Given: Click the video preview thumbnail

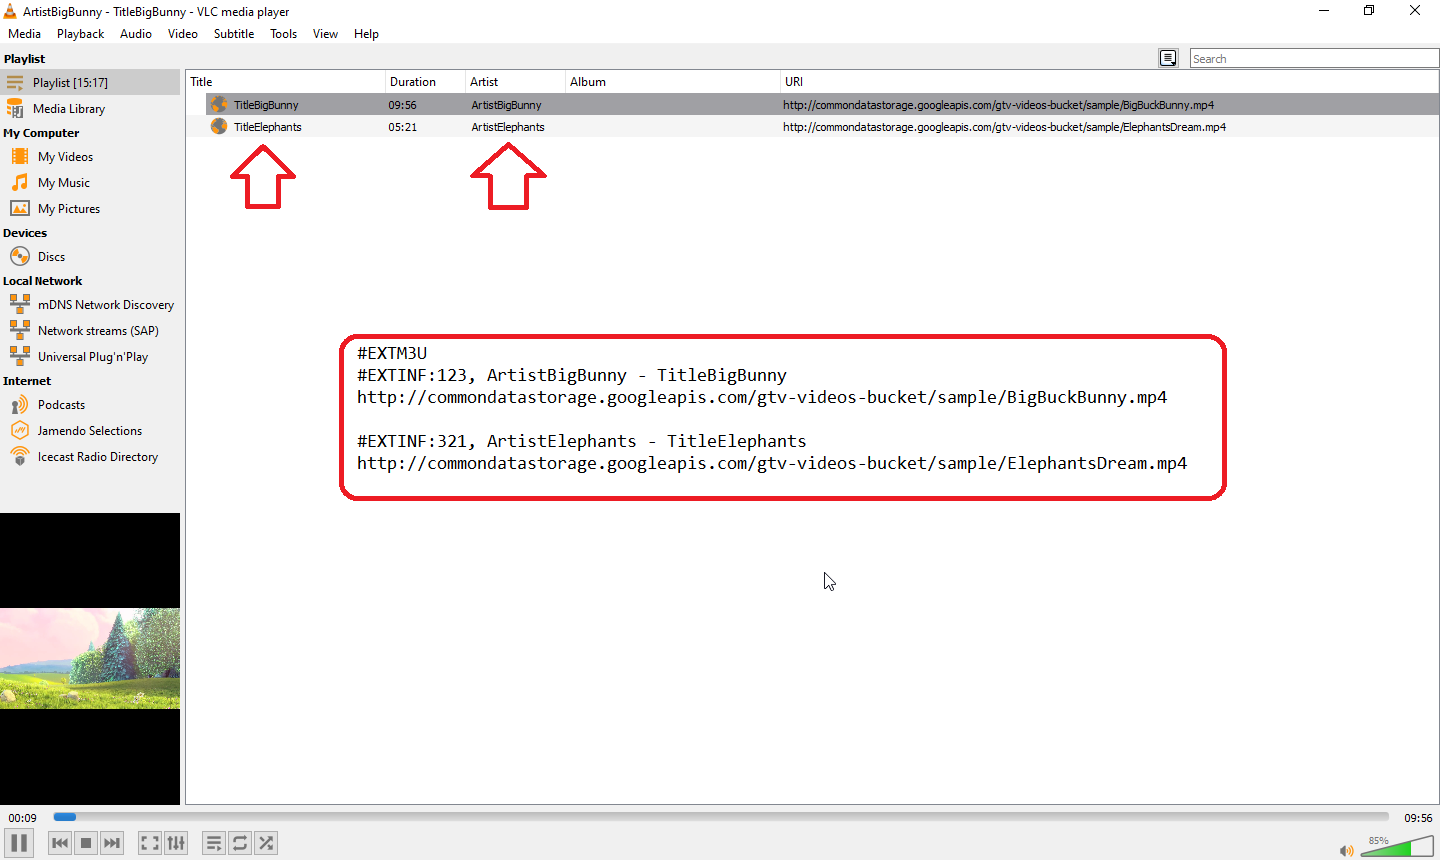Looking at the screenshot, I should [90, 659].
